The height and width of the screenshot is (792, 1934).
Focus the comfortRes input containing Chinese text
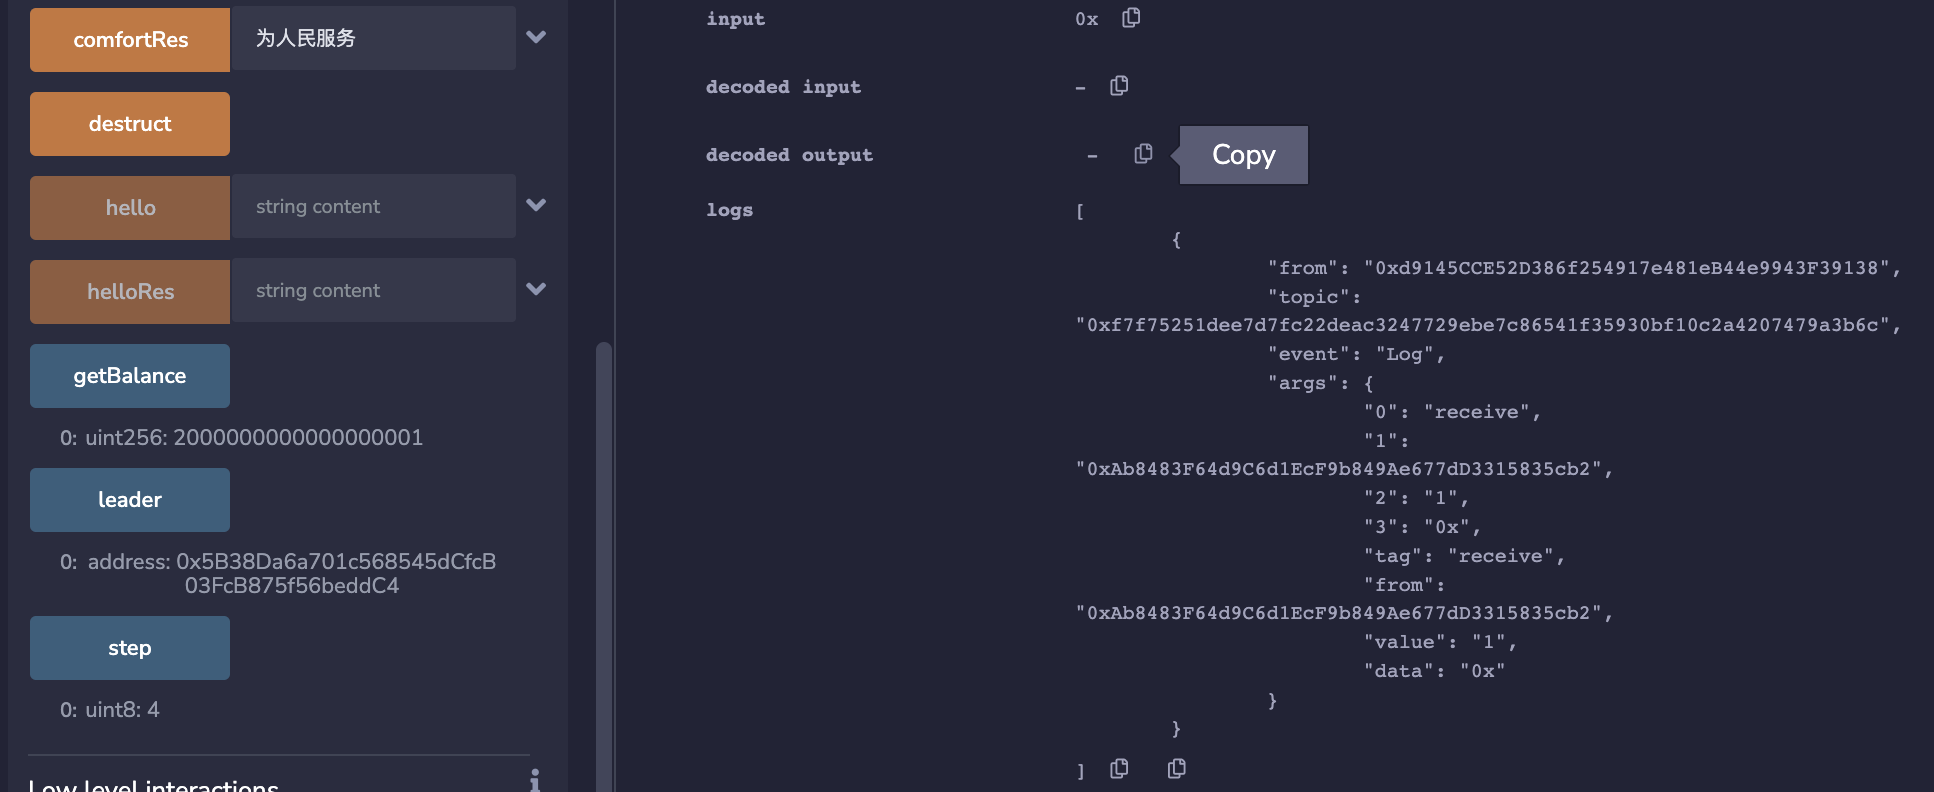point(373,38)
